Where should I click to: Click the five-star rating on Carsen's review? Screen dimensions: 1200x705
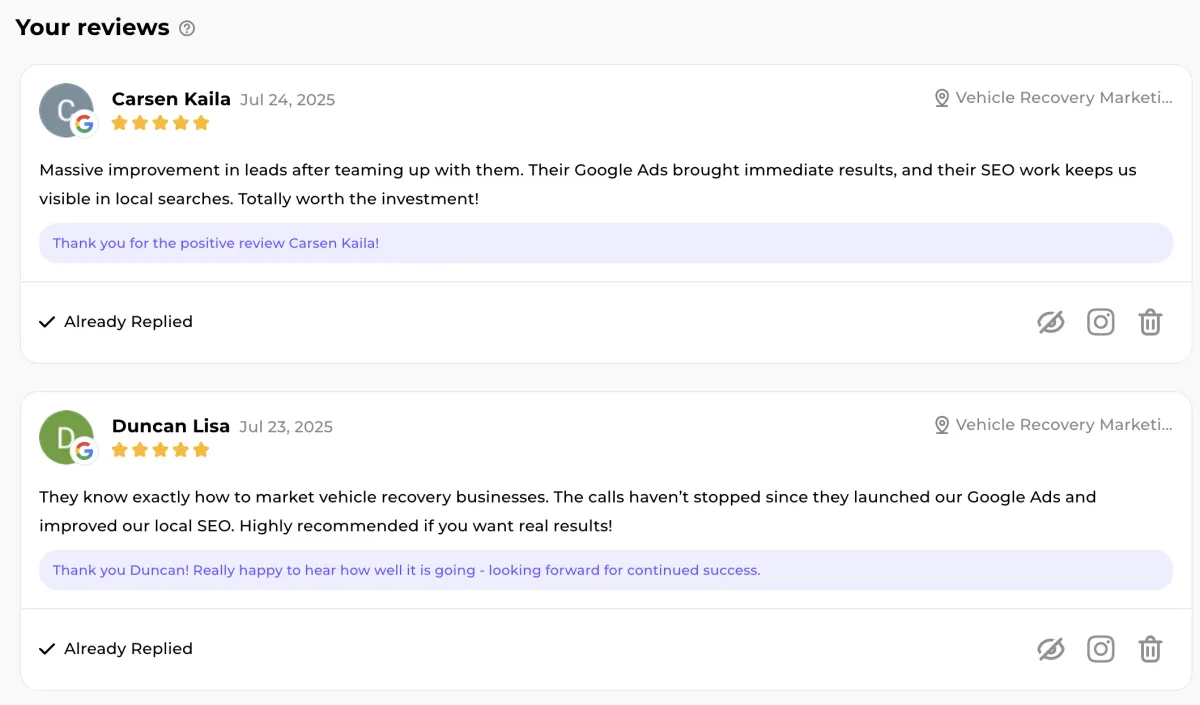(x=160, y=123)
